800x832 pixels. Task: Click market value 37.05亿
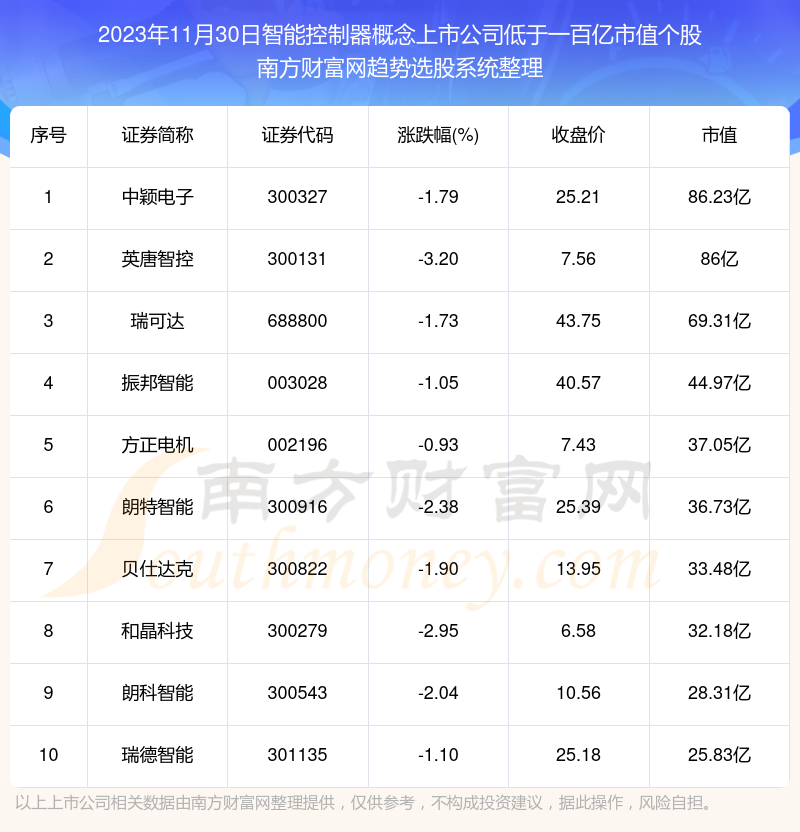point(719,446)
